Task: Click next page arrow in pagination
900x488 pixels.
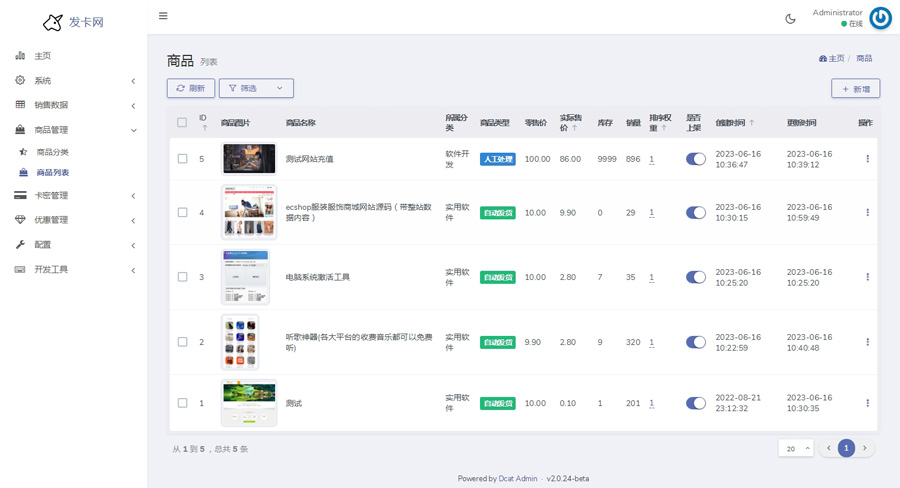Action: click(x=865, y=448)
